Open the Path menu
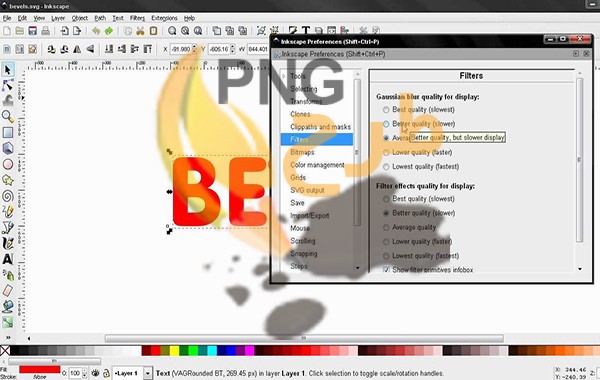The image size is (600, 380). [x=100, y=18]
